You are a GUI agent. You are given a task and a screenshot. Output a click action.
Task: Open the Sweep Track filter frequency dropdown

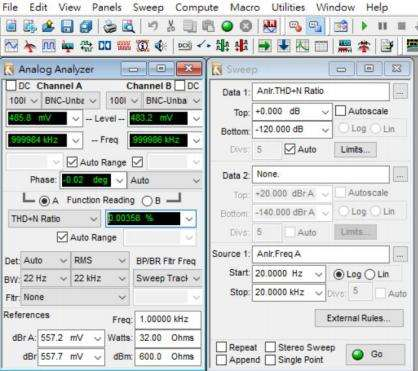(x=168, y=278)
